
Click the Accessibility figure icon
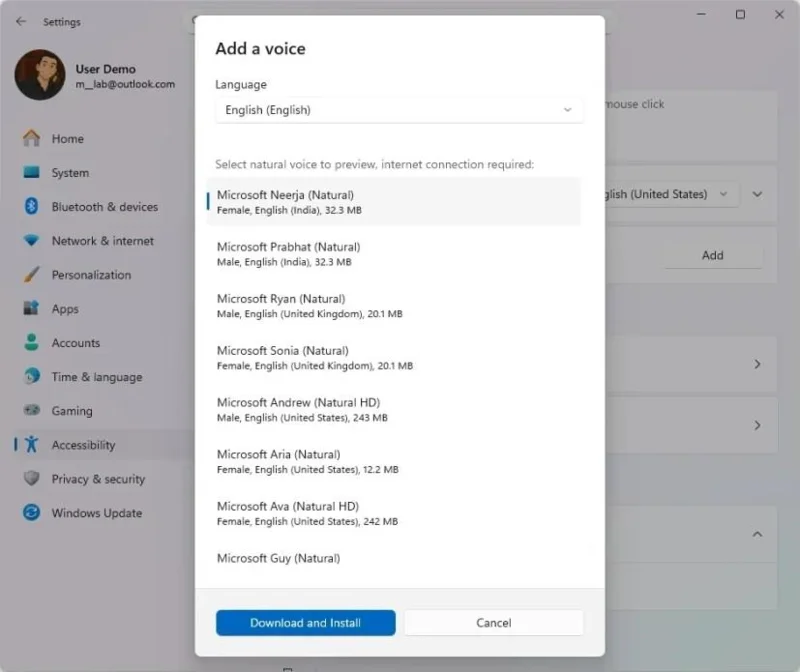32,444
